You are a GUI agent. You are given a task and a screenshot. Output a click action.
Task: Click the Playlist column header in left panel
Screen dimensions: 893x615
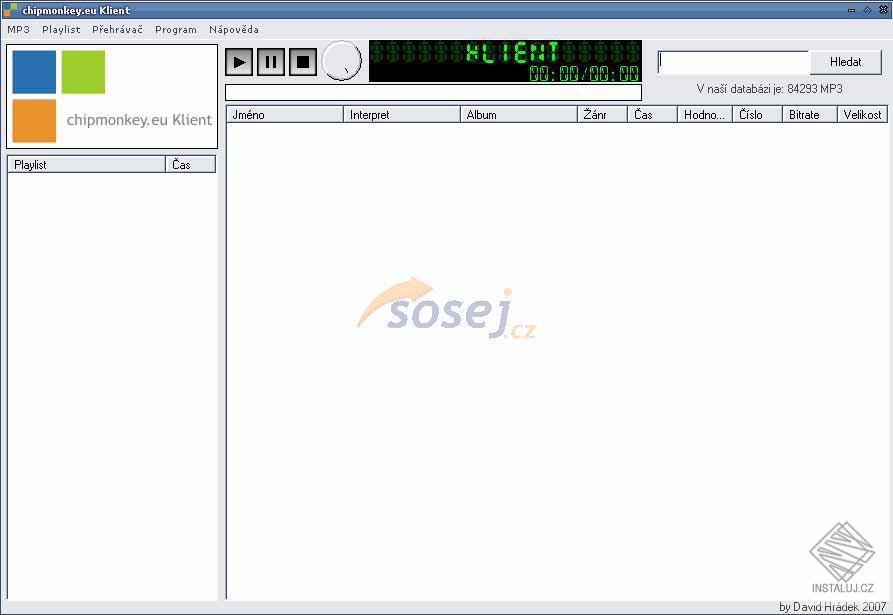coord(87,165)
